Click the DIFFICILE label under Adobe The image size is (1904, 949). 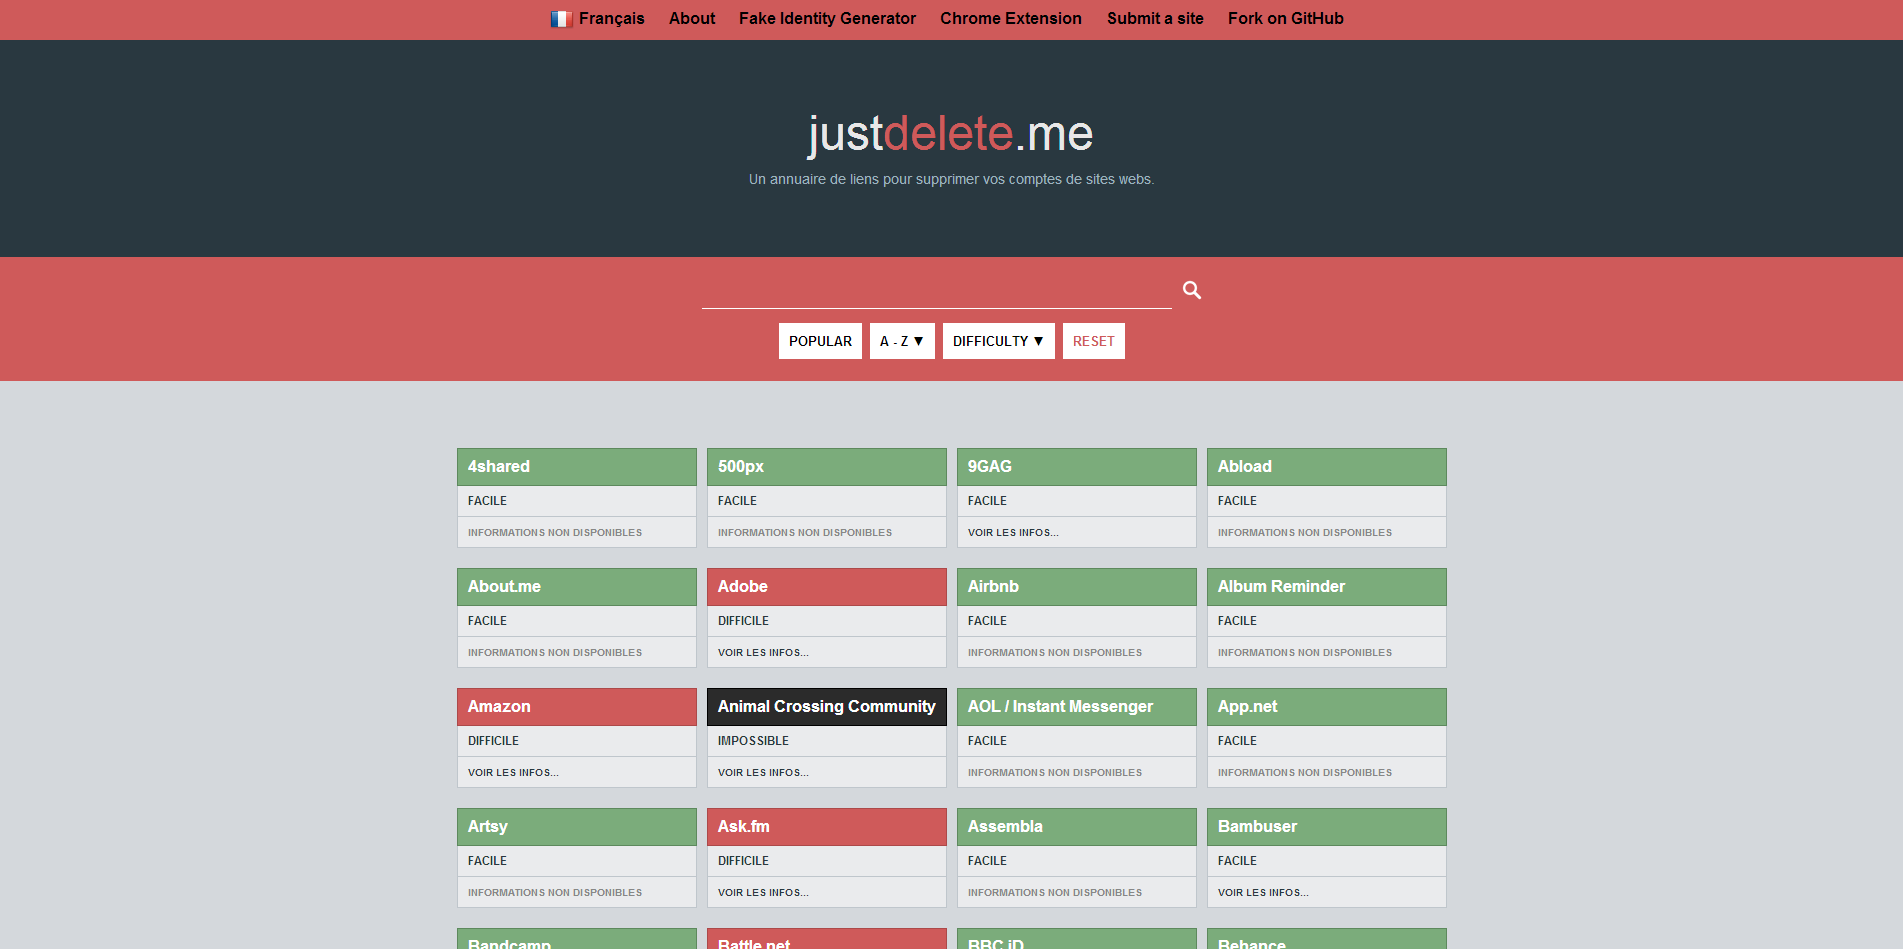pos(743,621)
